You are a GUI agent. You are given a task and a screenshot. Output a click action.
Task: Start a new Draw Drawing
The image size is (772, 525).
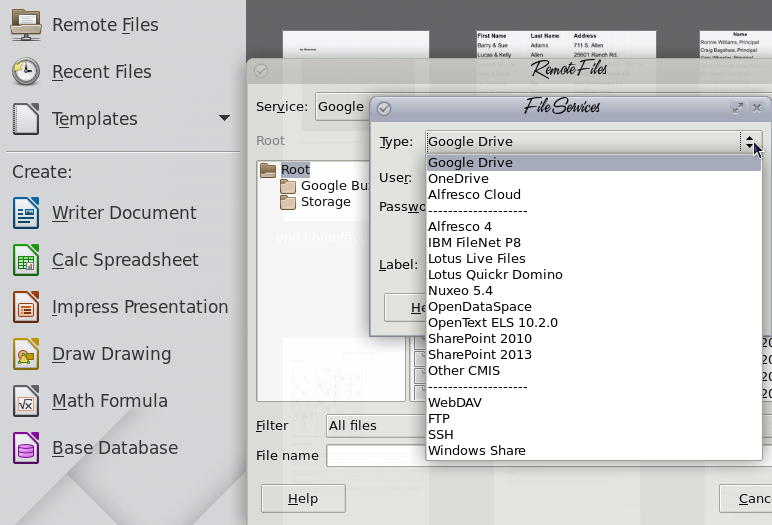111,354
